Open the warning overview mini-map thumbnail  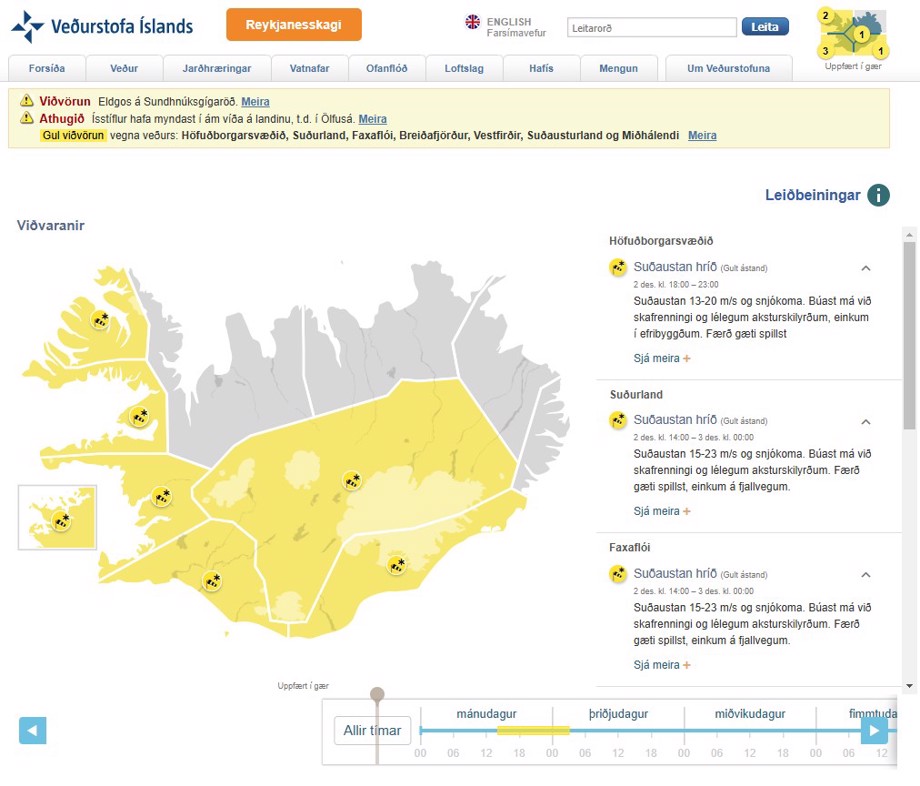pyautogui.click(x=852, y=34)
